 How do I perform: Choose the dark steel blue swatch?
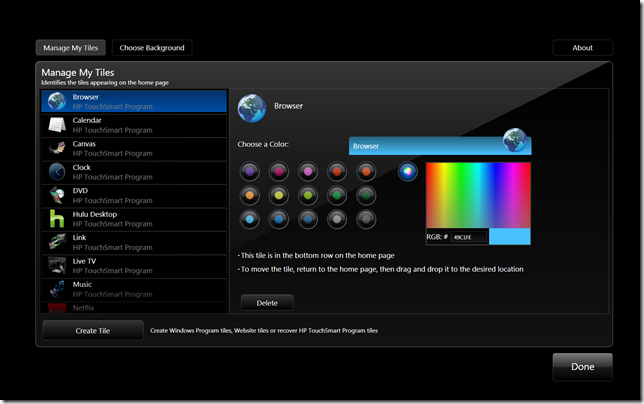(308, 219)
